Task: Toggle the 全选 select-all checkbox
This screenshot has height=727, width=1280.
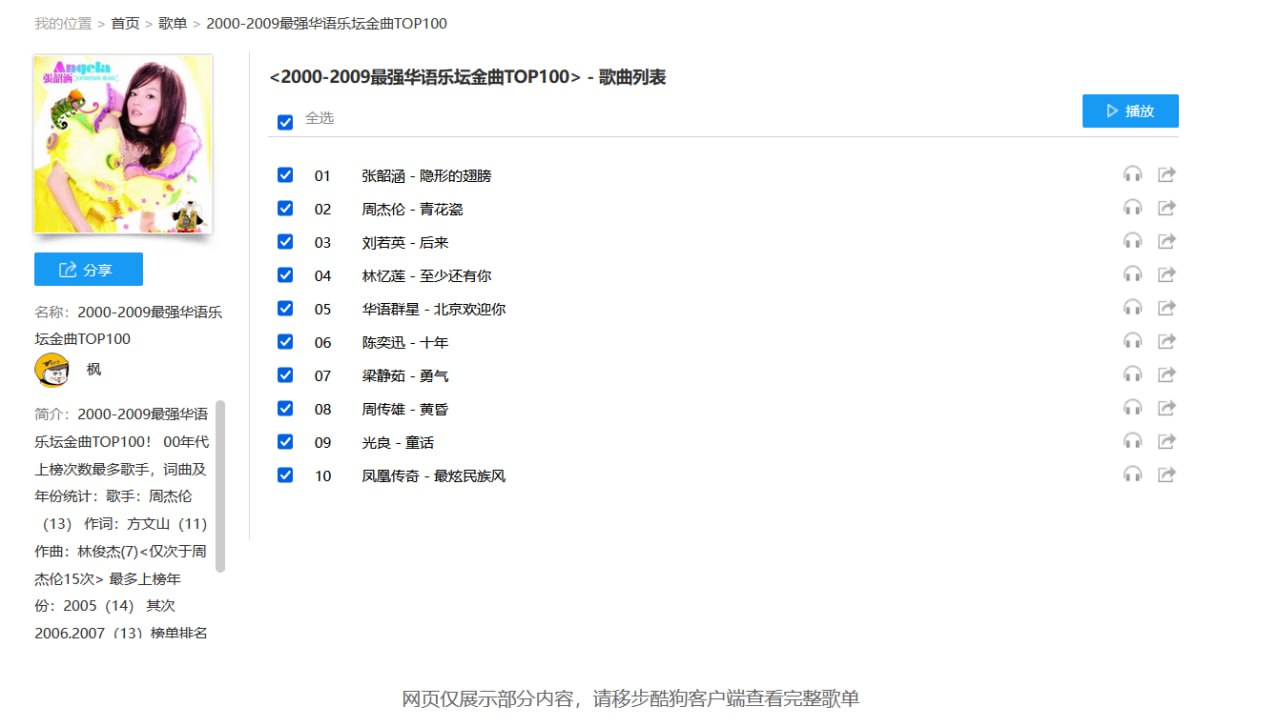Action: 285,121
